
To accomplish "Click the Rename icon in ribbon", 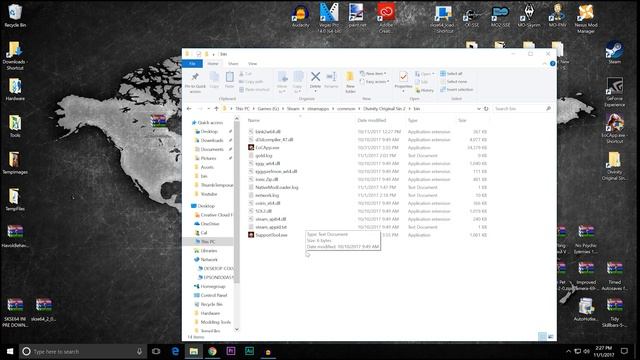I will coord(331,77).
